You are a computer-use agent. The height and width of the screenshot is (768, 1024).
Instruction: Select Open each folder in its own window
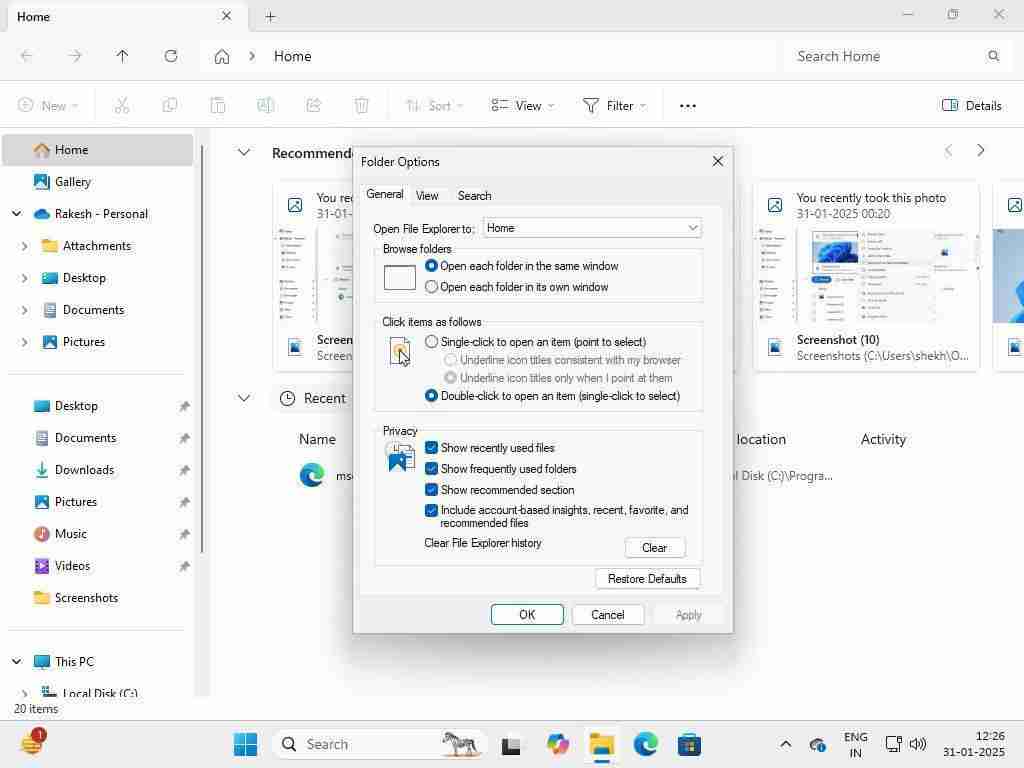(432, 287)
